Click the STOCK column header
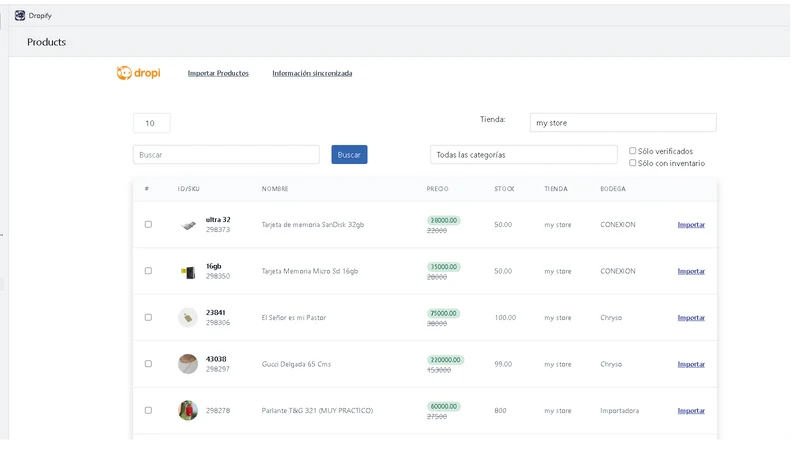 [504, 189]
